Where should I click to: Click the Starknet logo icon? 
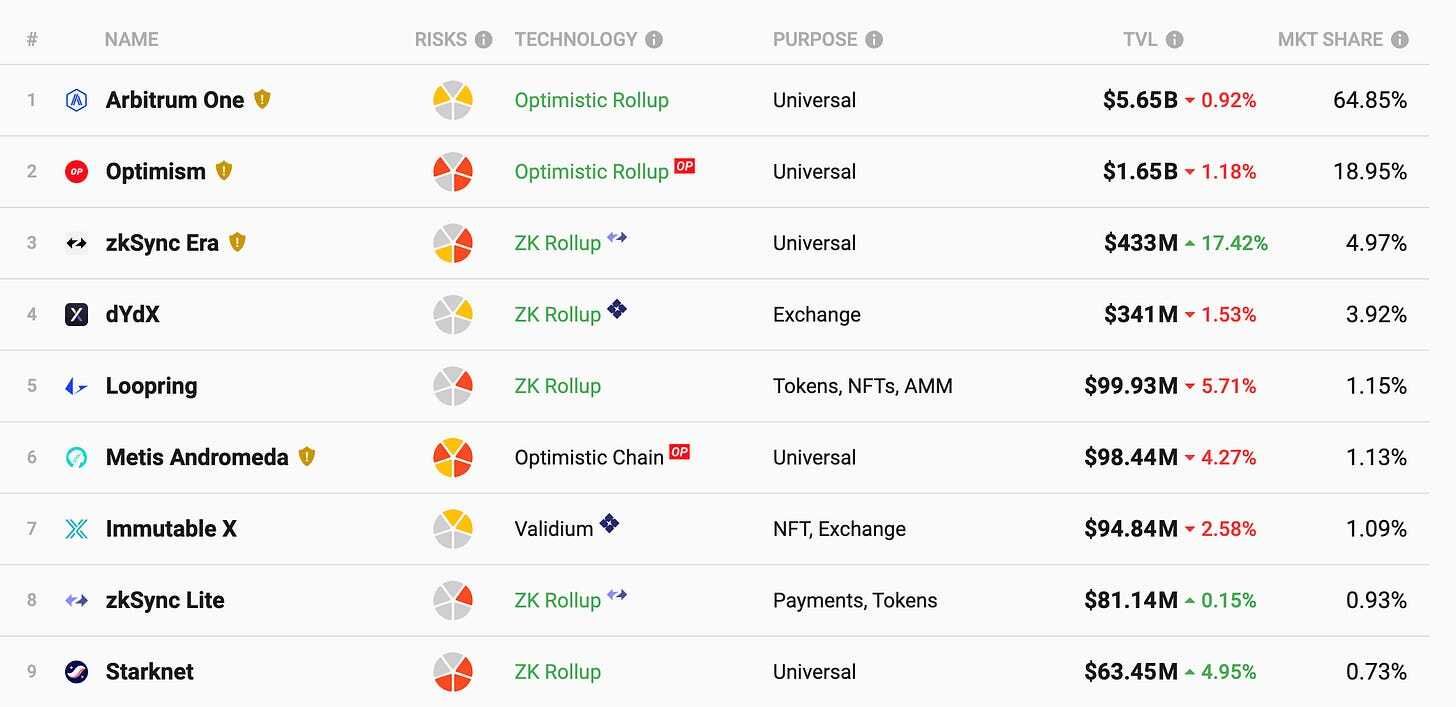coord(76,672)
